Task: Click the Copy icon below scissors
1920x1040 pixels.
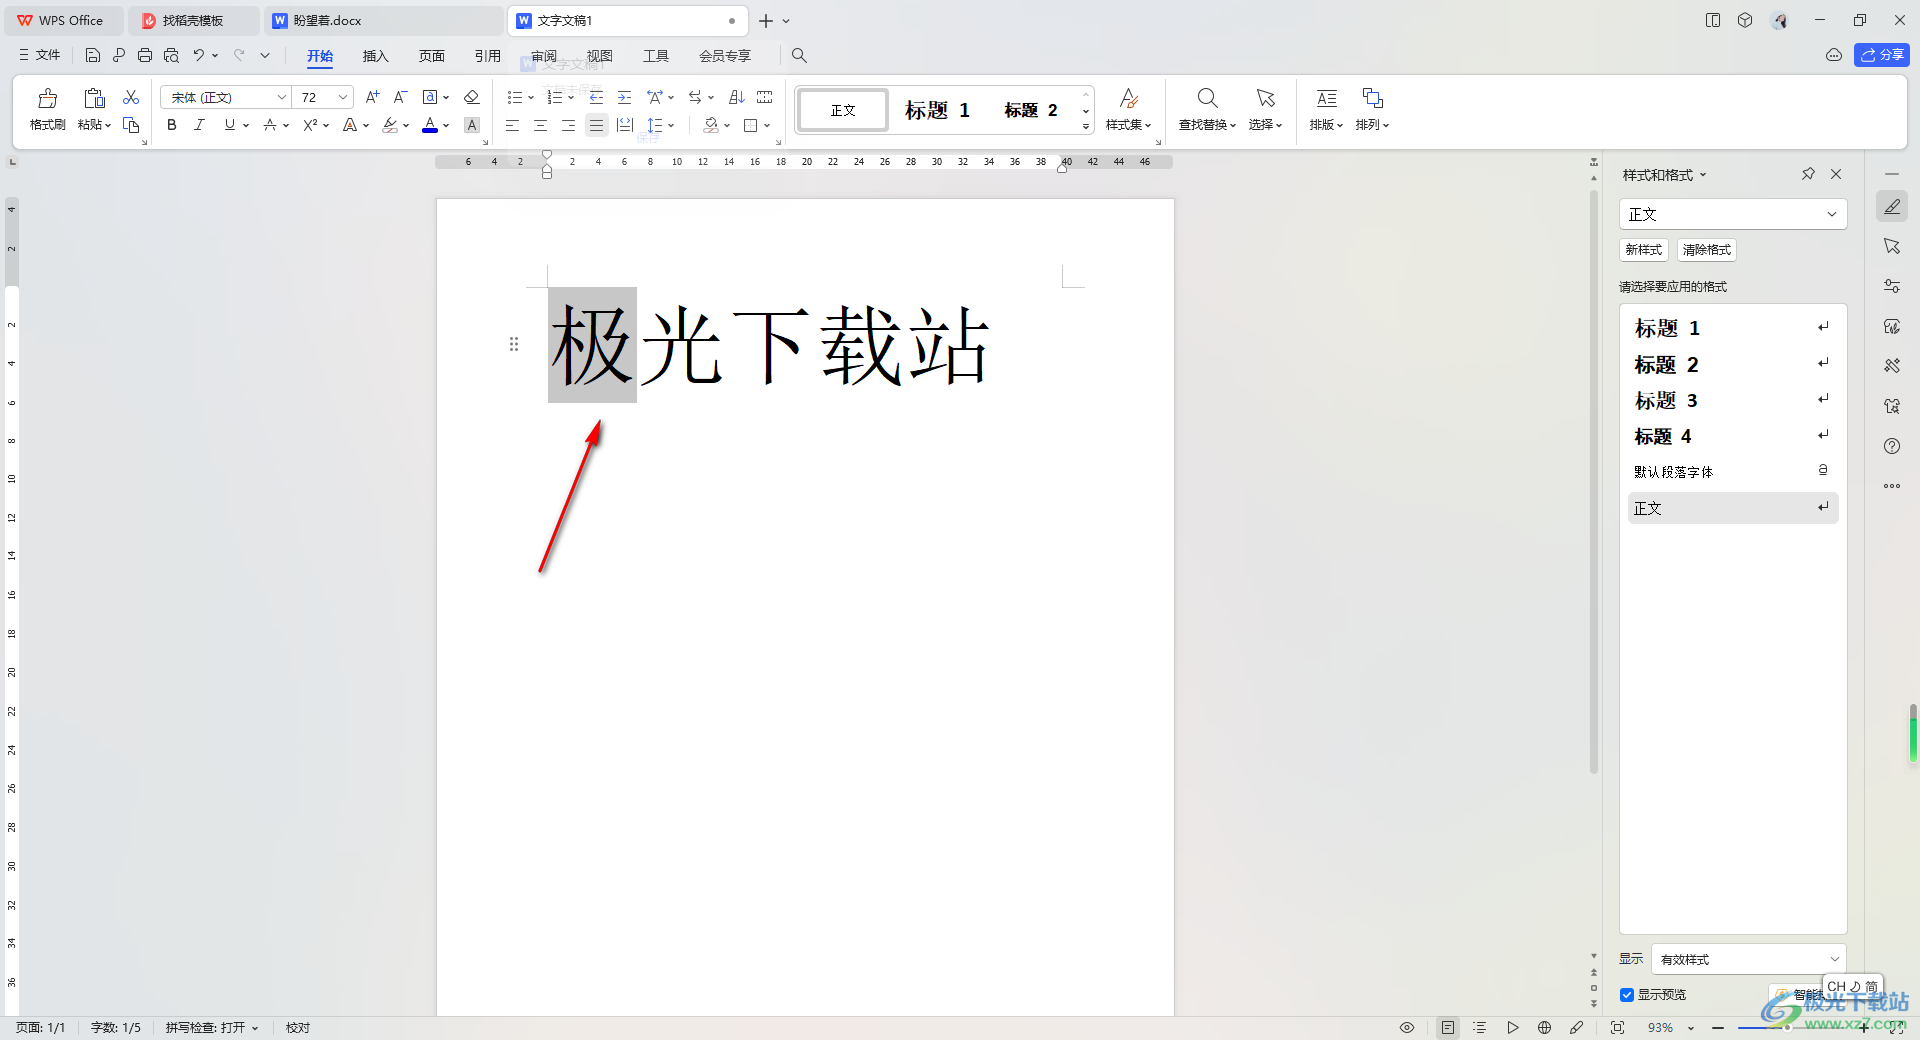Action: pos(131,125)
